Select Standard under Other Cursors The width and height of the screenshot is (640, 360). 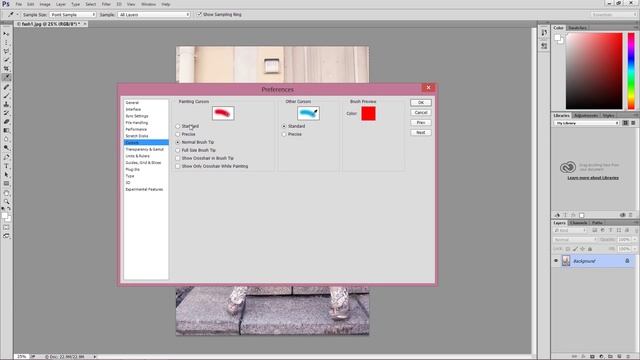[x=294, y=126]
